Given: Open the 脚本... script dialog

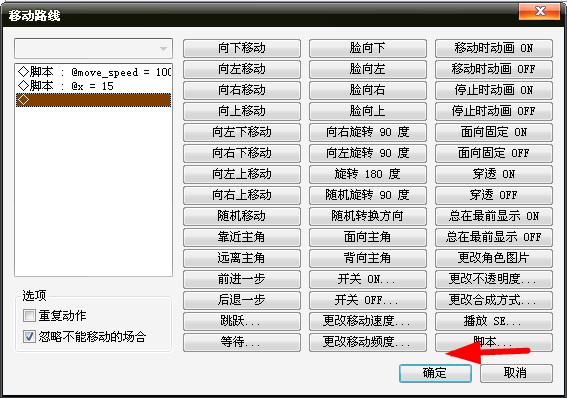Looking at the screenshot, I should pyautogui.click(x=494, y=342).
